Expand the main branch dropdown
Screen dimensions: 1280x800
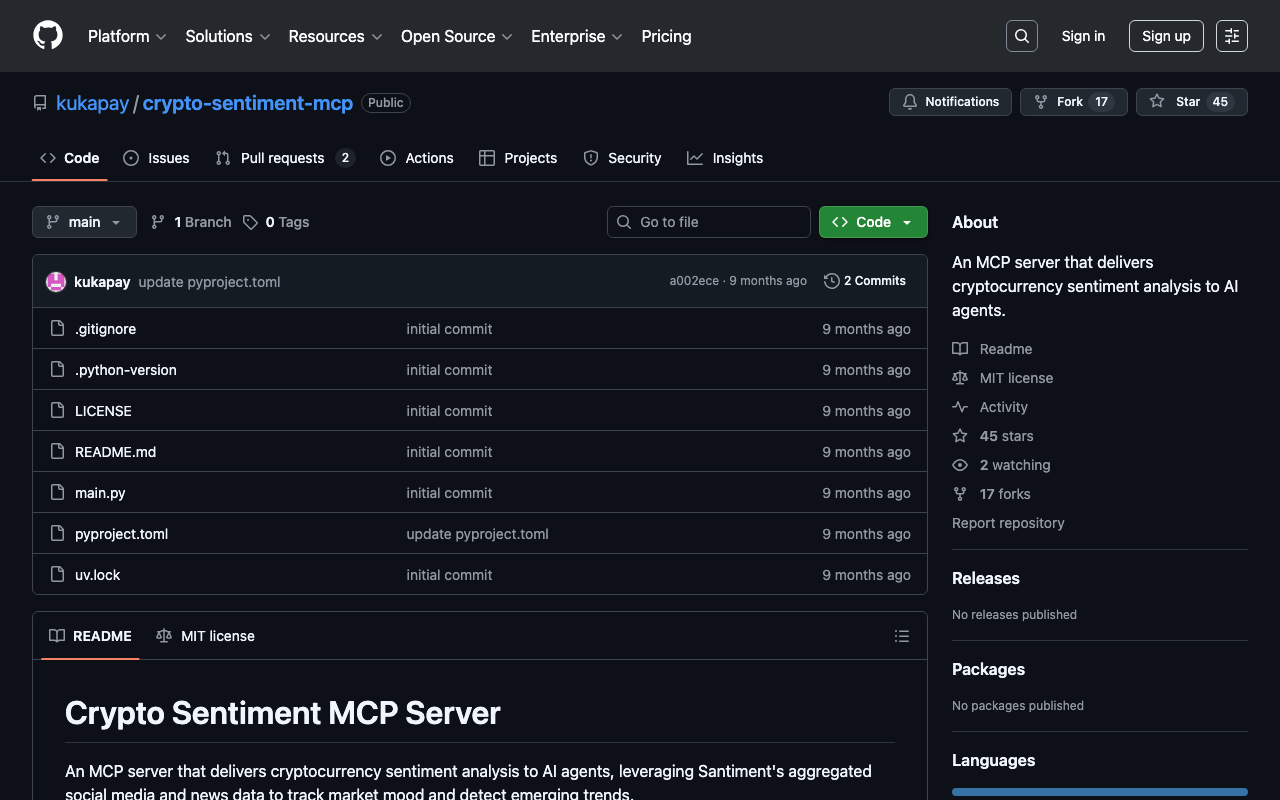coord(84,222)
